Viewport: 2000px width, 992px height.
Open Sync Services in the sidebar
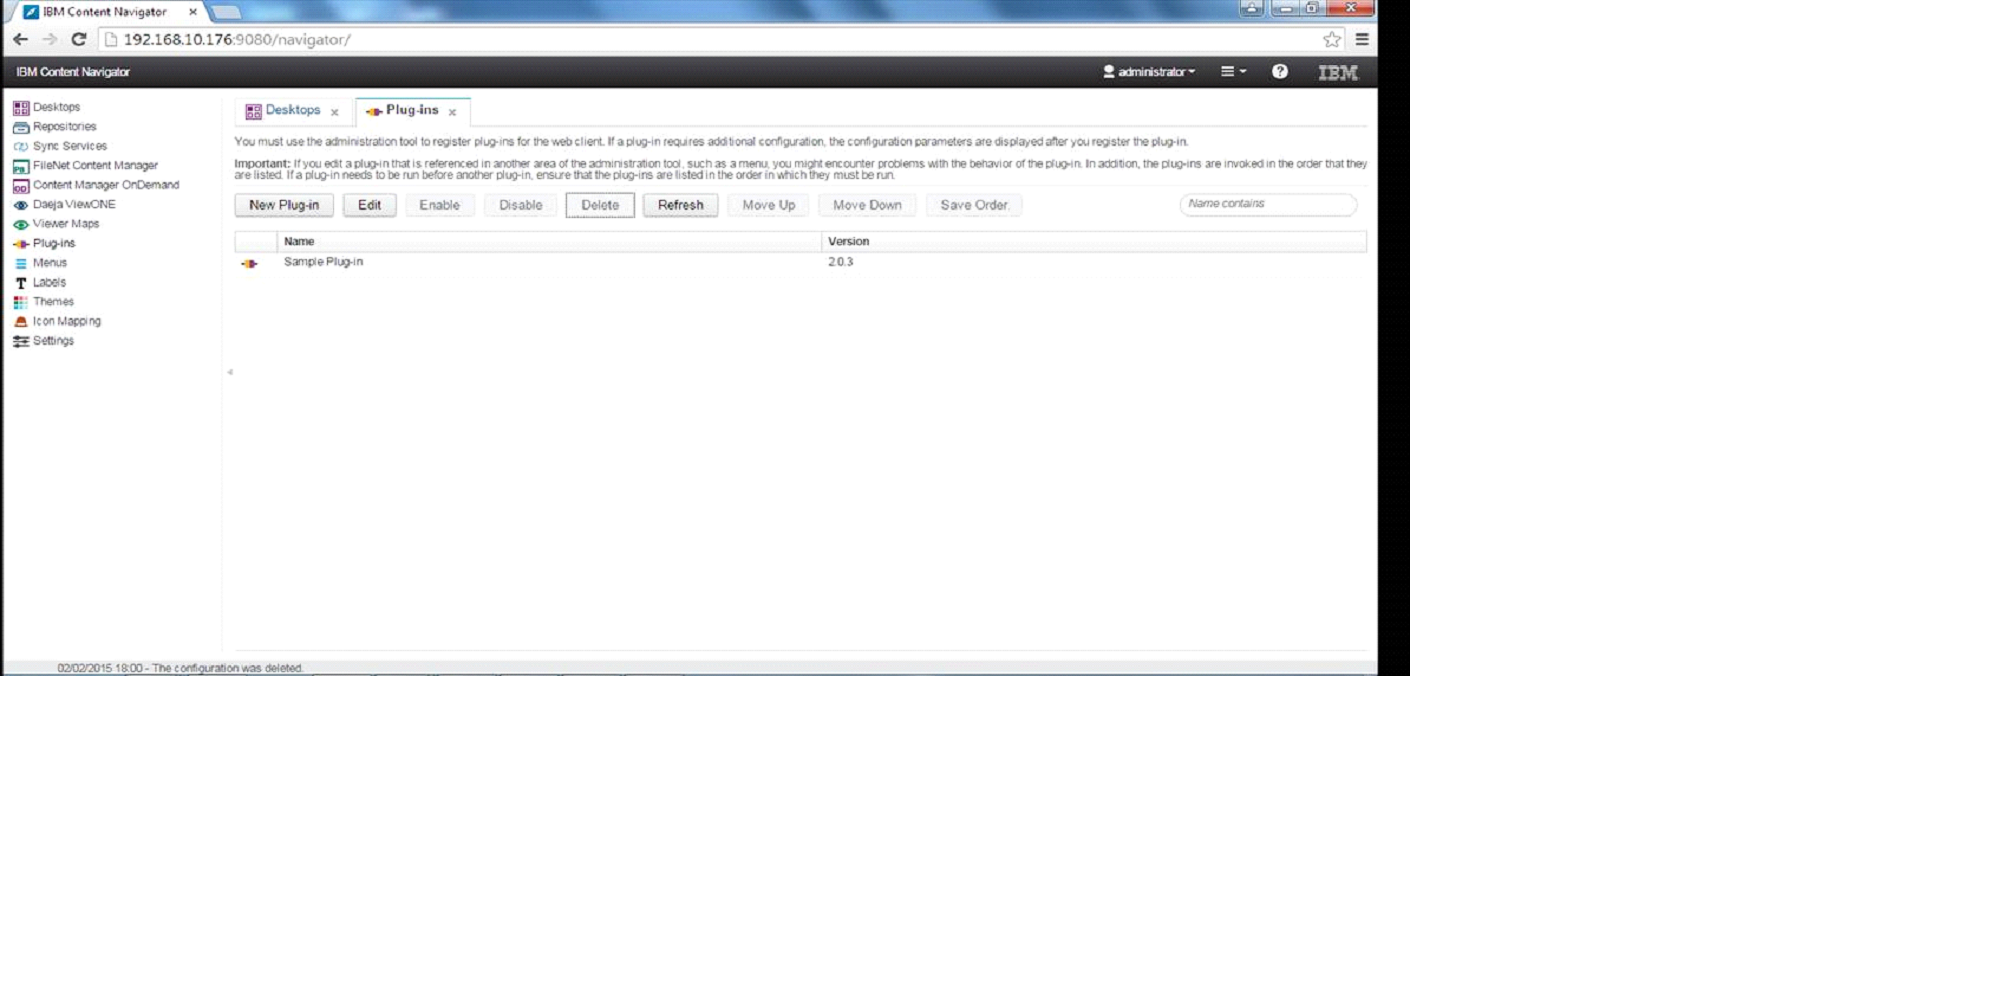pos(69,146)
